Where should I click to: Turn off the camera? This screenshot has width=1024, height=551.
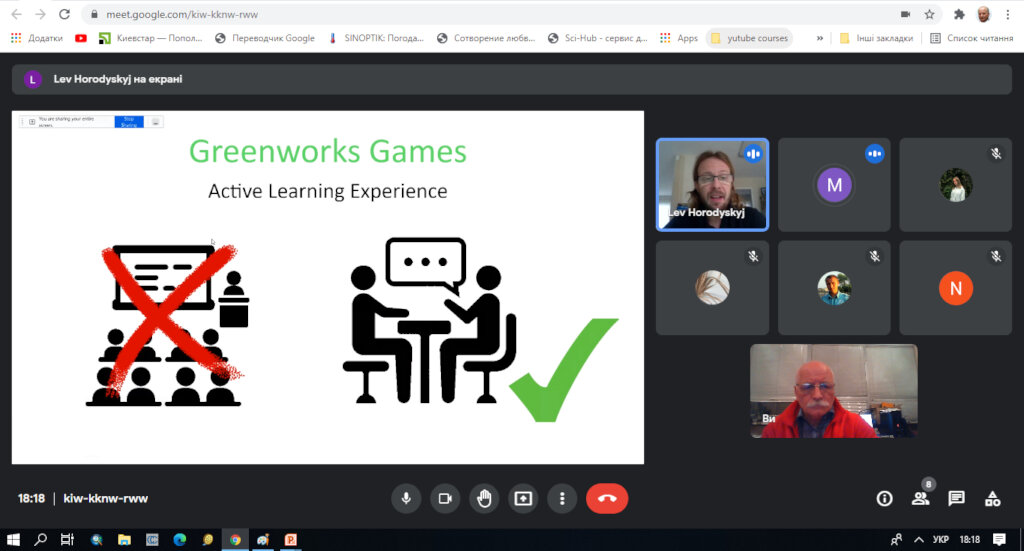coord(445,498)
